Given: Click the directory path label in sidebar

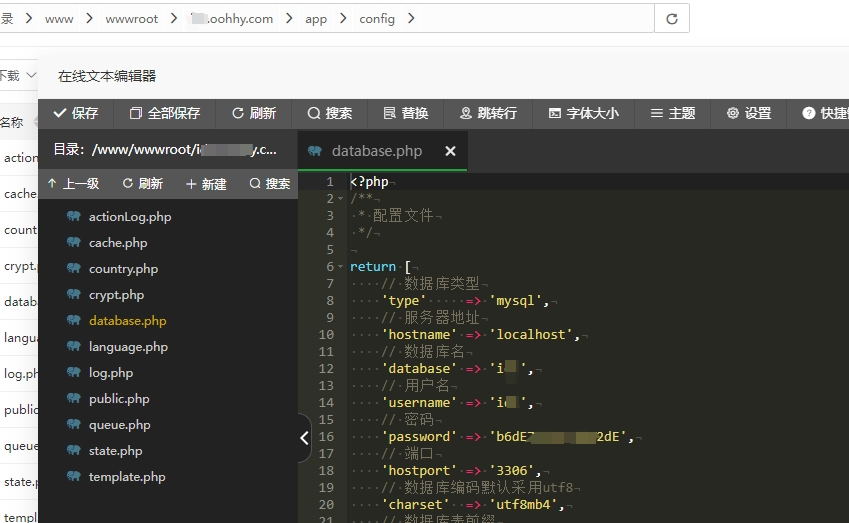Looking at the screenshot, I should tap(165, 150).
